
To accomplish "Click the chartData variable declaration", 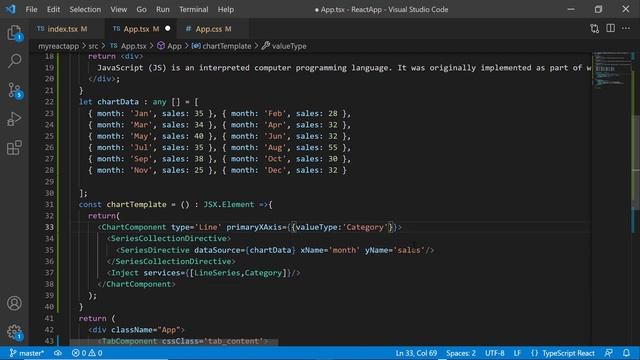I will tap(118, 102).
